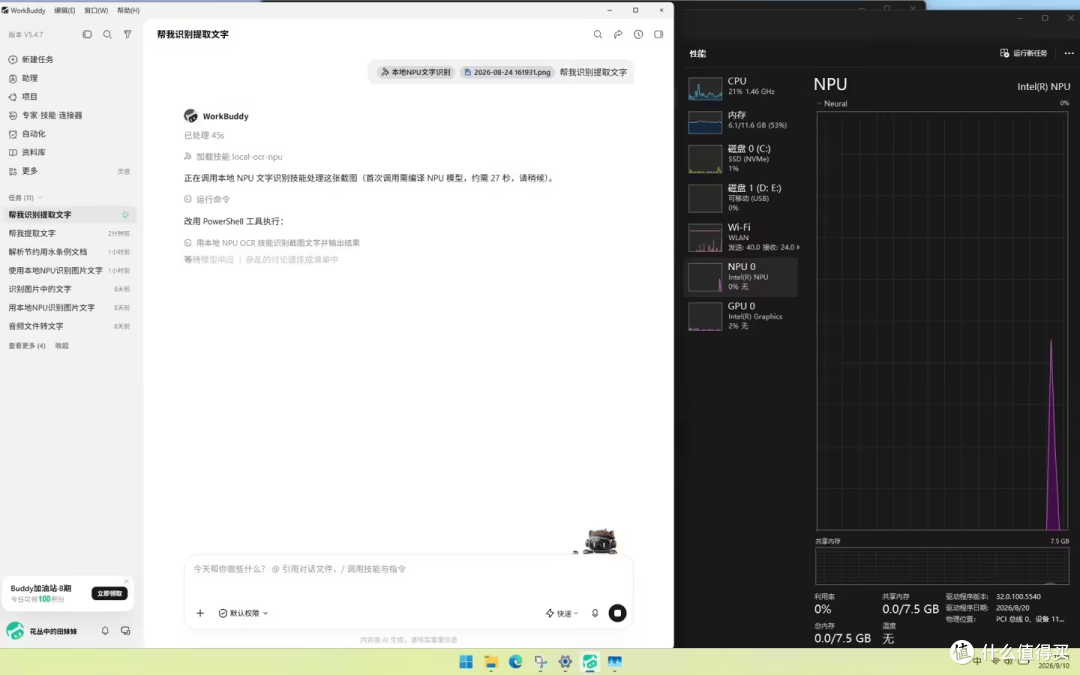This screenshot has height=675, width=1080.
Task: Select task 解析节约用水条例文档
Action: click(x=69, y=252)
